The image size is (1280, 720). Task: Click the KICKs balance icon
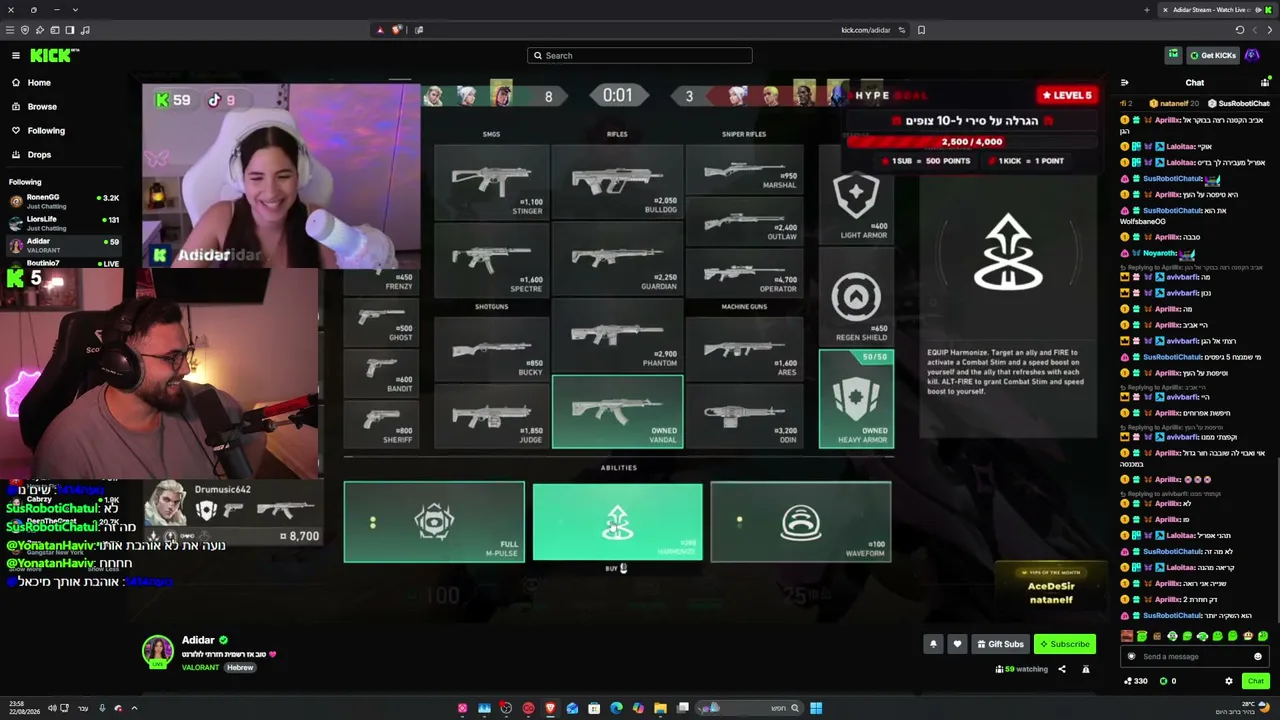(x=1163, y=681)
